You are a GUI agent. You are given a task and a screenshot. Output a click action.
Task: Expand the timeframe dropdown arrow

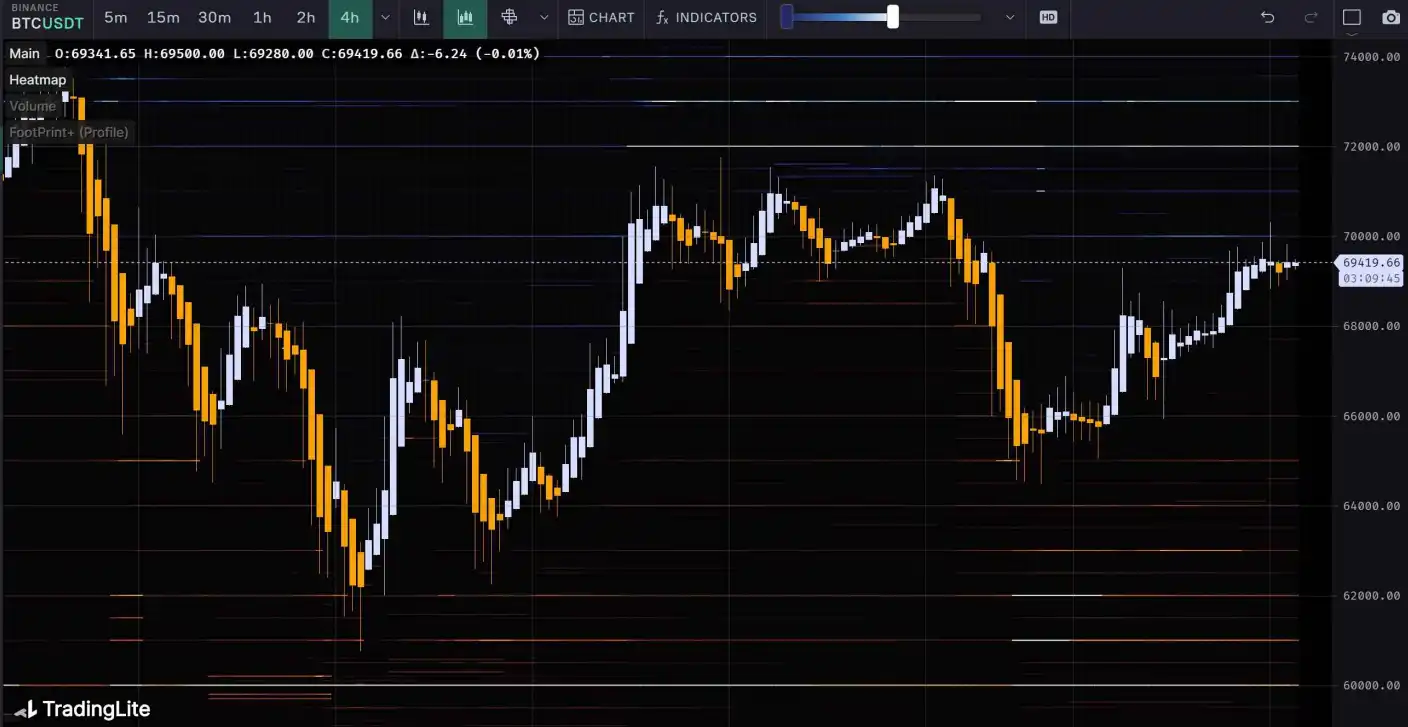[x=385, y=17]
